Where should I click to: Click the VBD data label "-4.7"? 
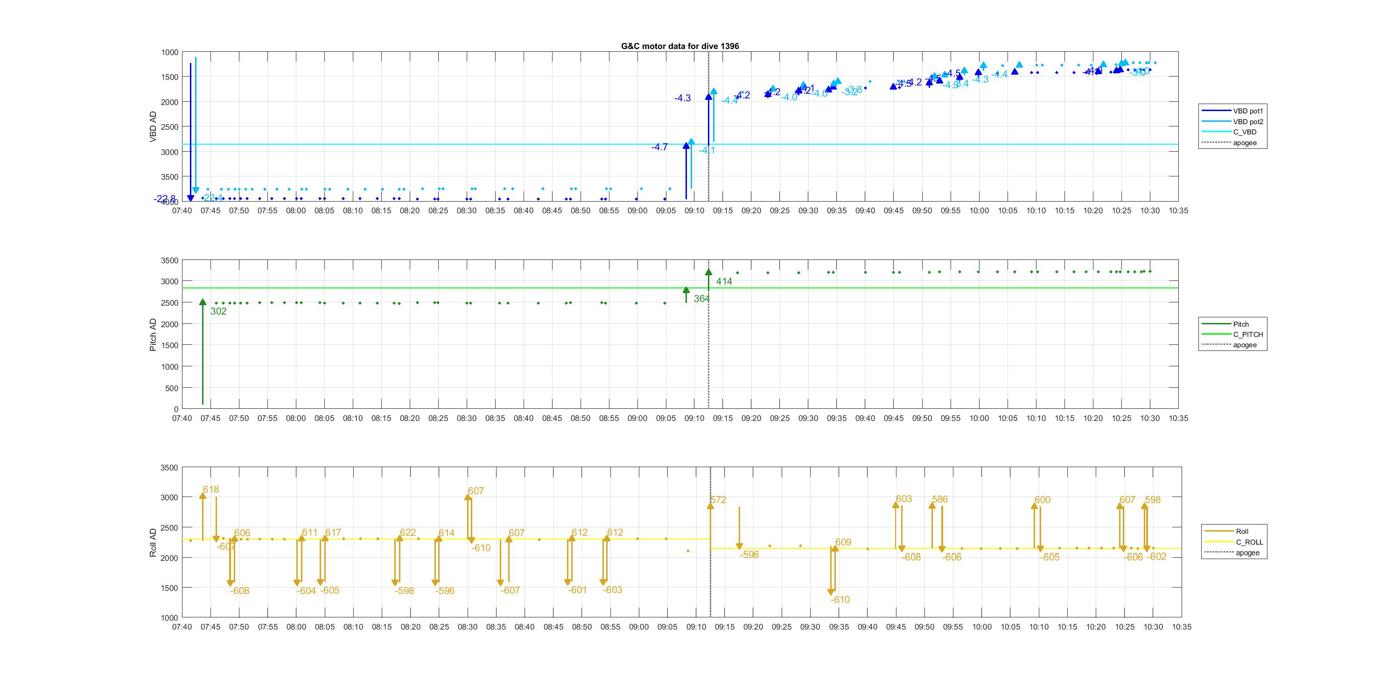click(659, 147)
